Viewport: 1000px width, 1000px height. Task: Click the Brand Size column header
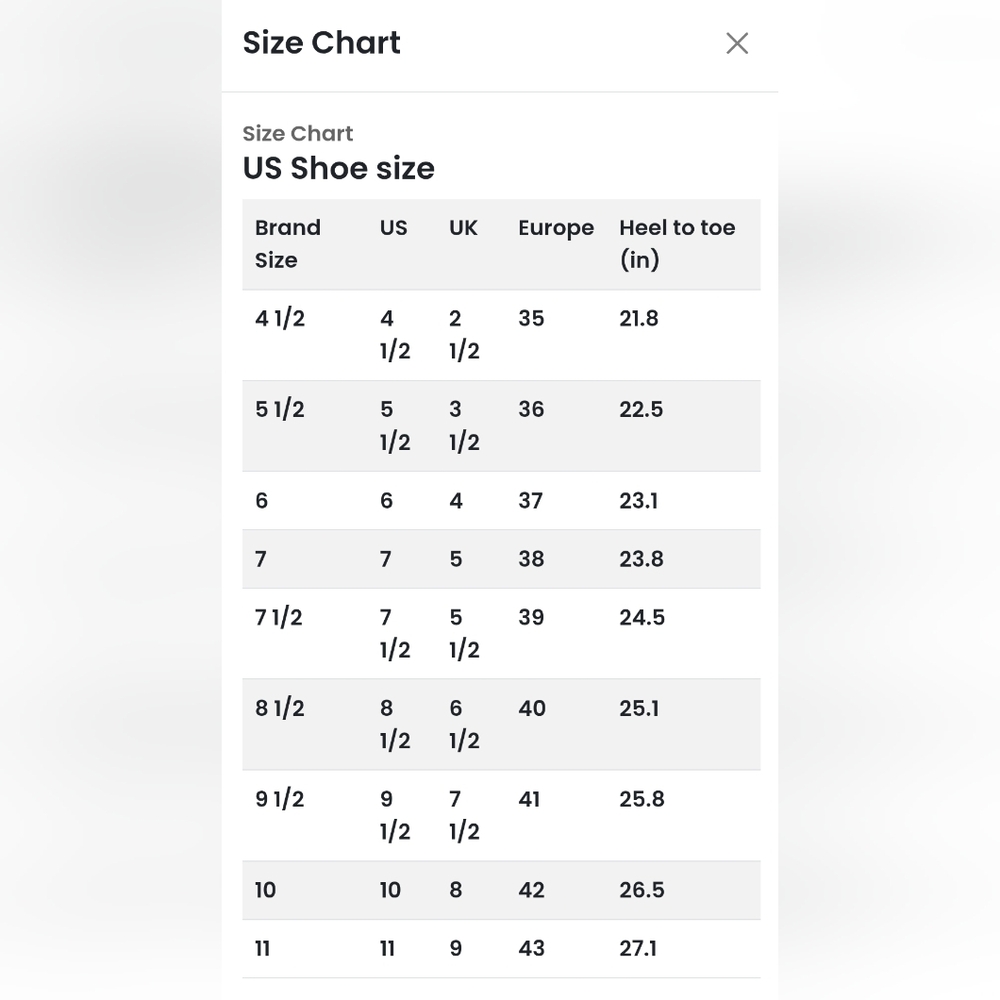(x=288, y=244)
